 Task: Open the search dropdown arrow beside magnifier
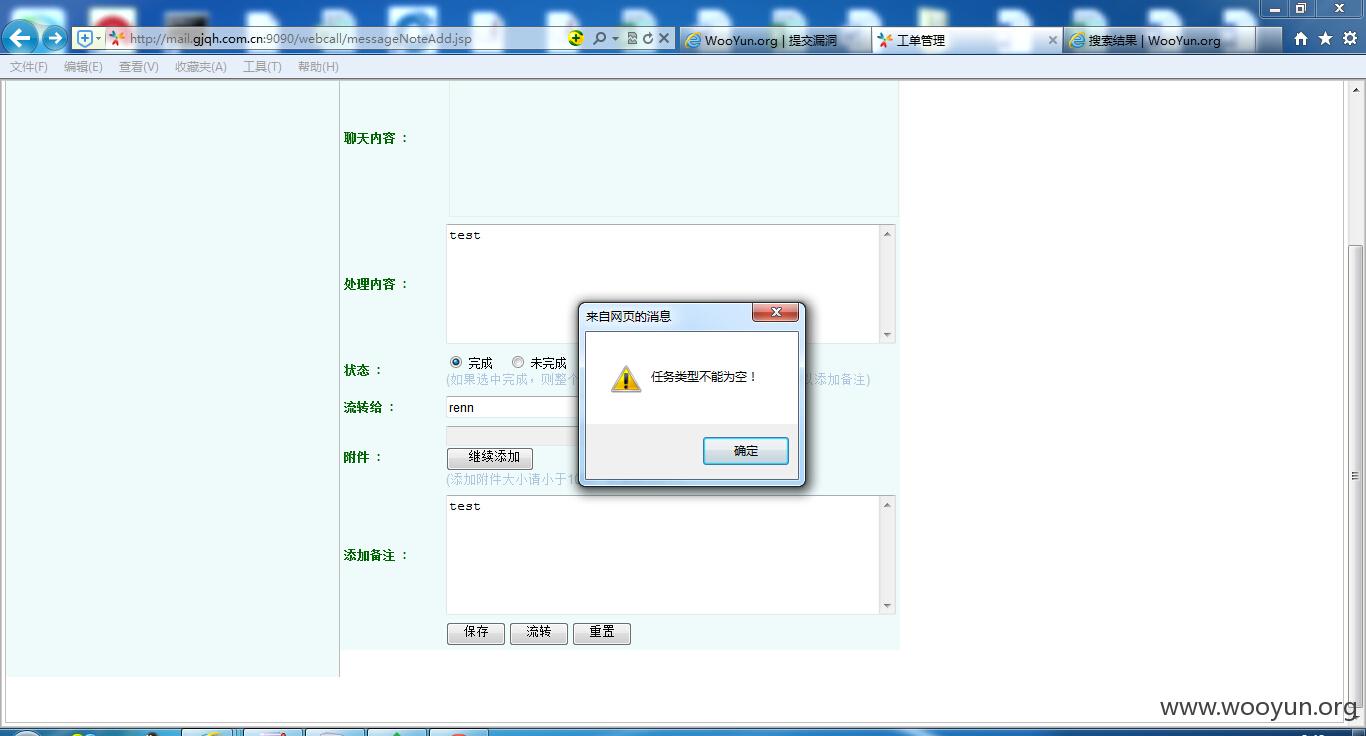615,39
